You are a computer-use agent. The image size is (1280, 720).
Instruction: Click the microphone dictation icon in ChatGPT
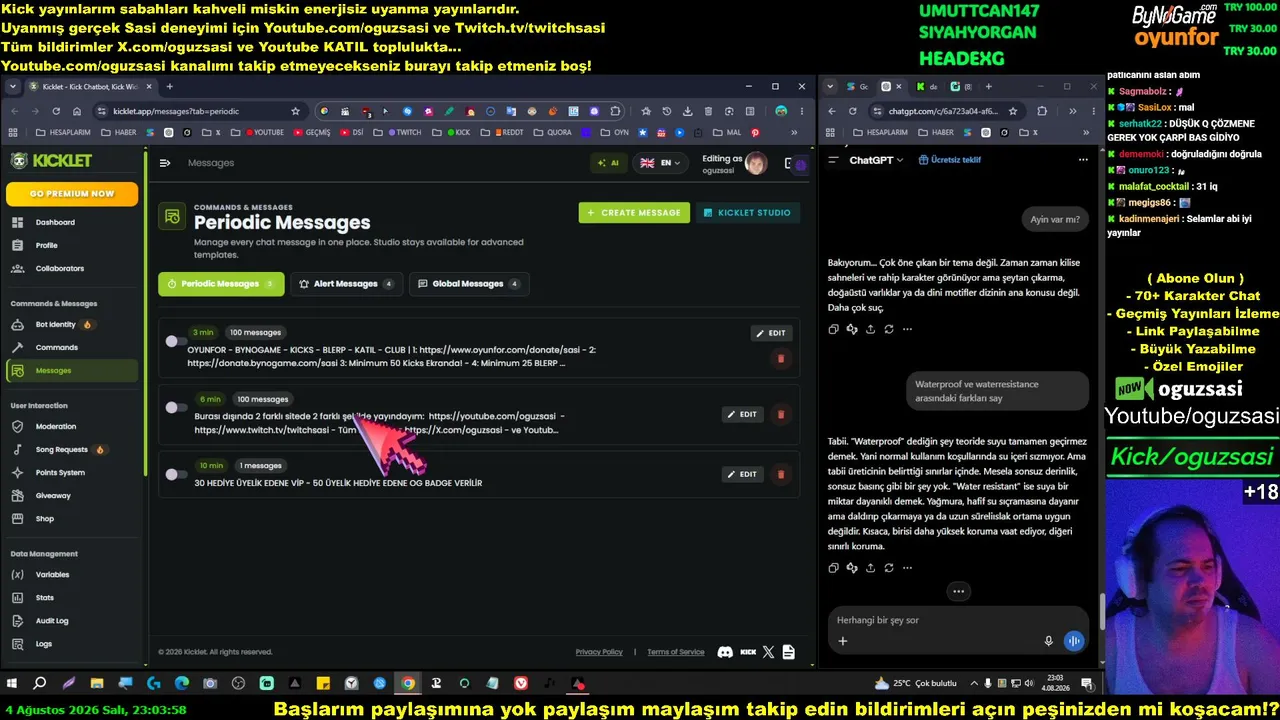(1048, 641)
